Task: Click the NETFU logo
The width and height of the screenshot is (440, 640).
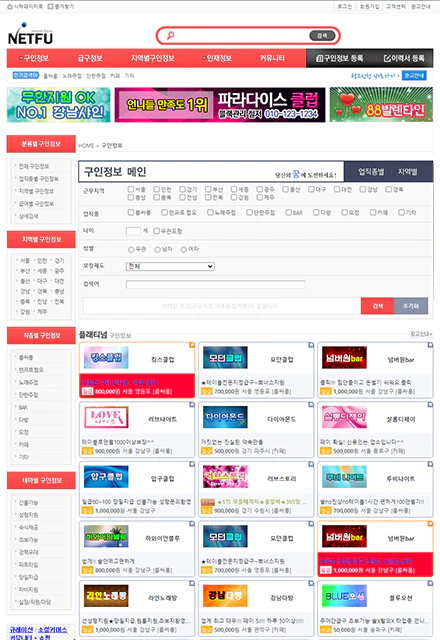Action: pyautogui.click(x=30, y=33)
